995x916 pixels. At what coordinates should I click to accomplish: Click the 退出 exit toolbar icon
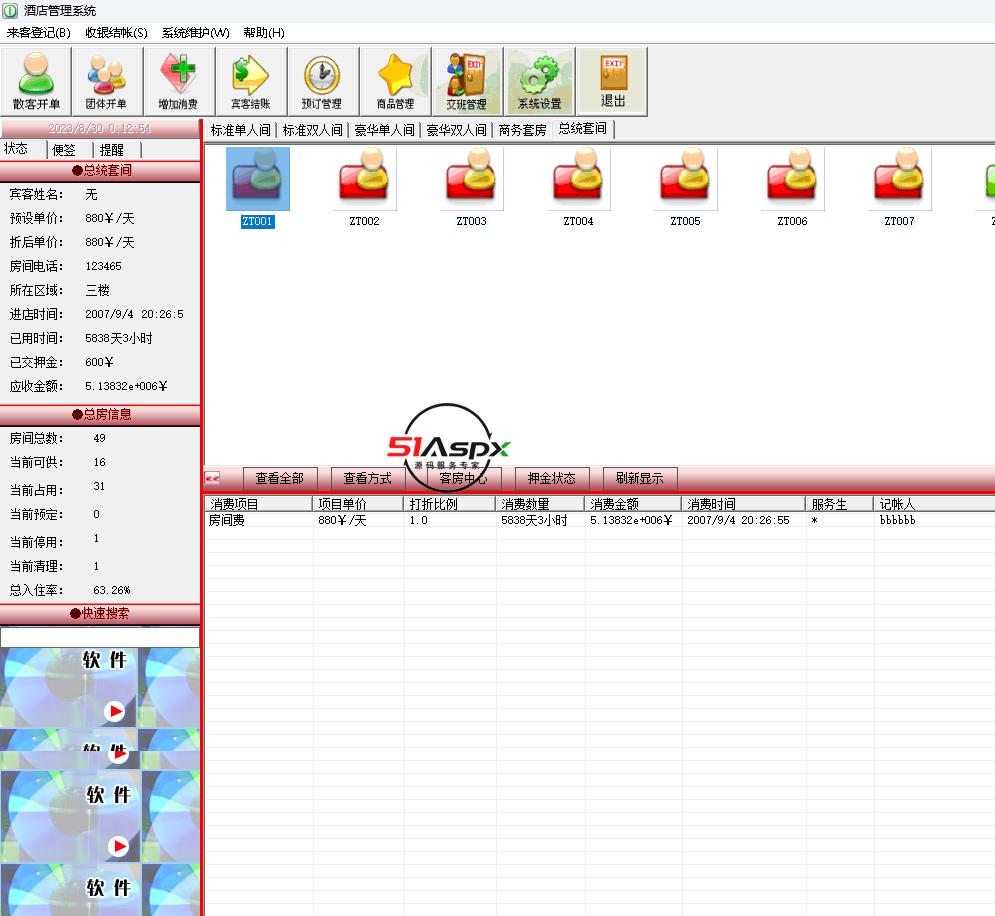point(612,81)
